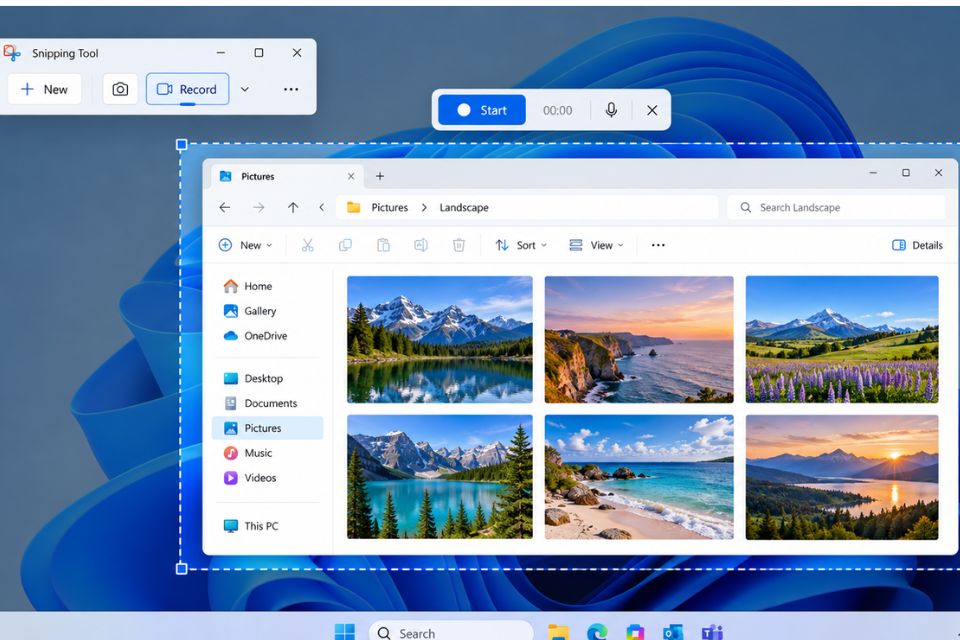Click the Paste clipboard icon
This screenshot has height=640, width=960.
point(383,246)
